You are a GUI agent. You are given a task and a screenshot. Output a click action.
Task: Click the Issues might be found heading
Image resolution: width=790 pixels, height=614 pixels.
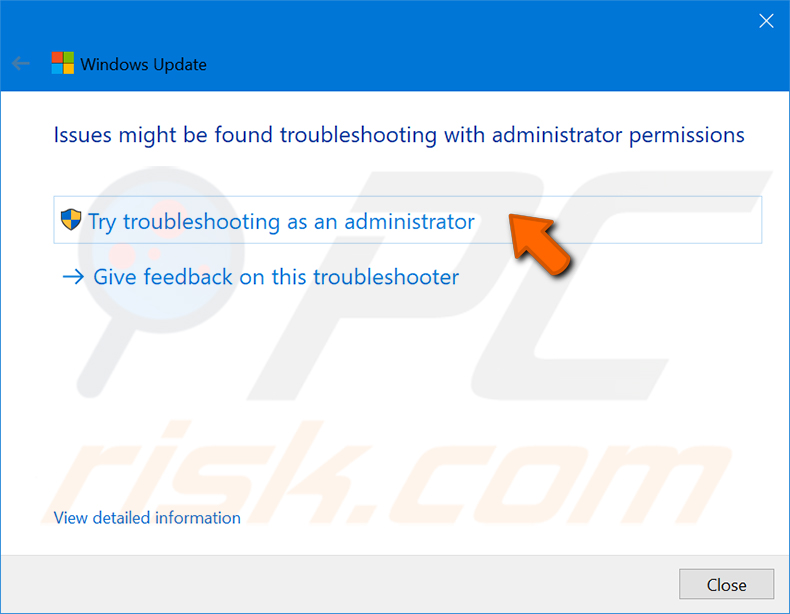tap(399, 135)
